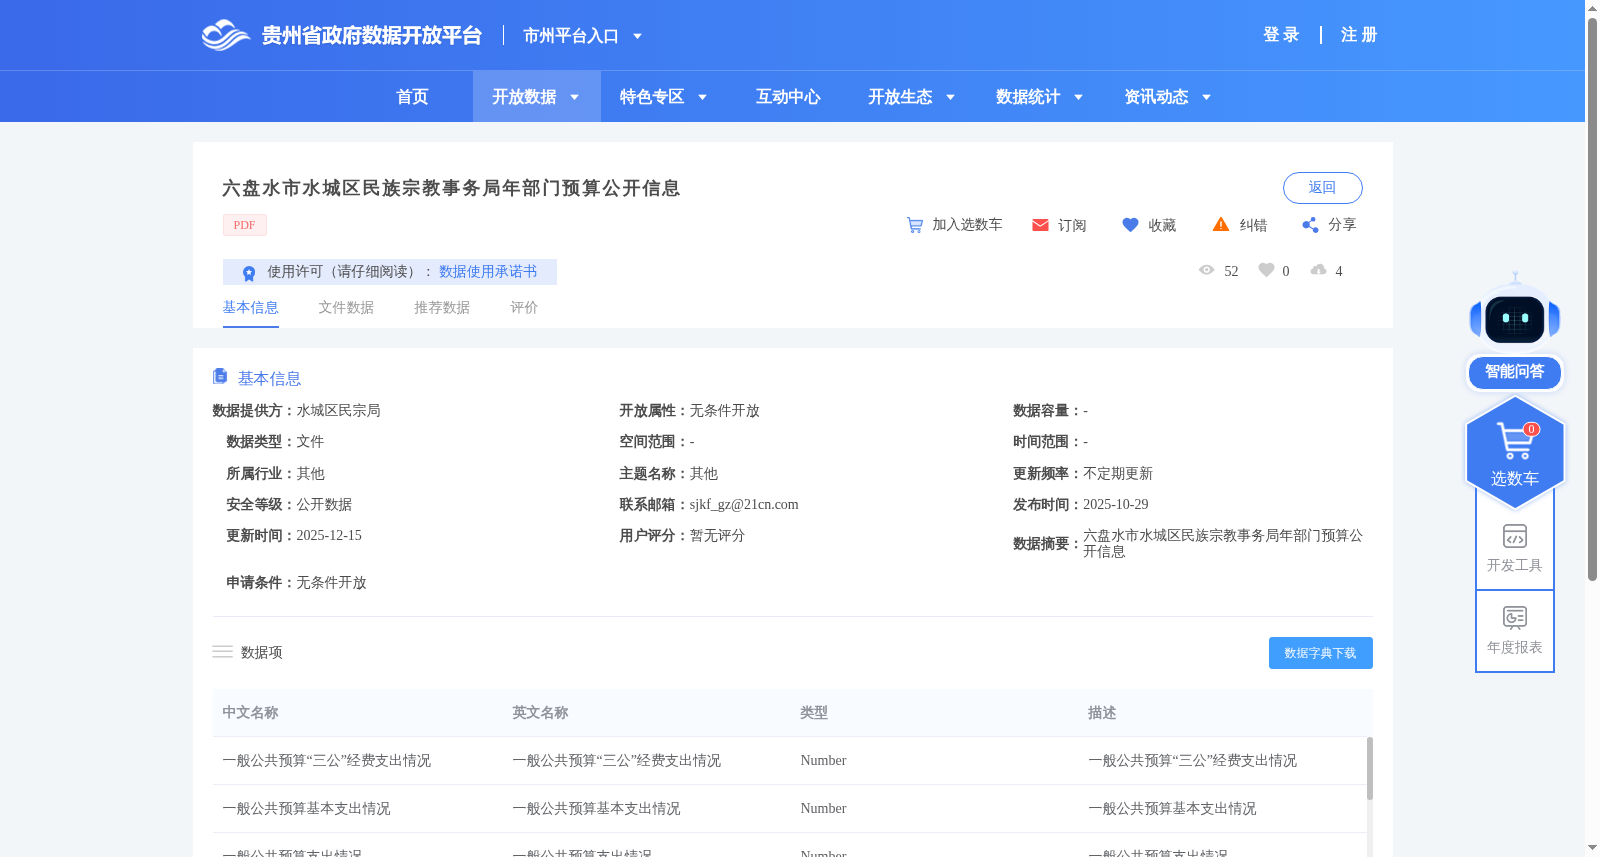
Task: Click the PDF format tag
Action: (245, 225)
